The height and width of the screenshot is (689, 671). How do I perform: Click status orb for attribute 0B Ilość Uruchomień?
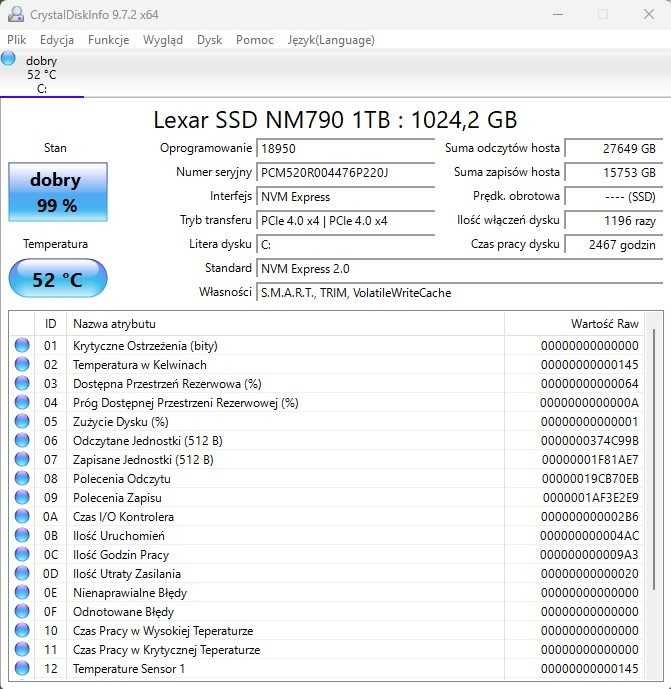pos(22,535)
